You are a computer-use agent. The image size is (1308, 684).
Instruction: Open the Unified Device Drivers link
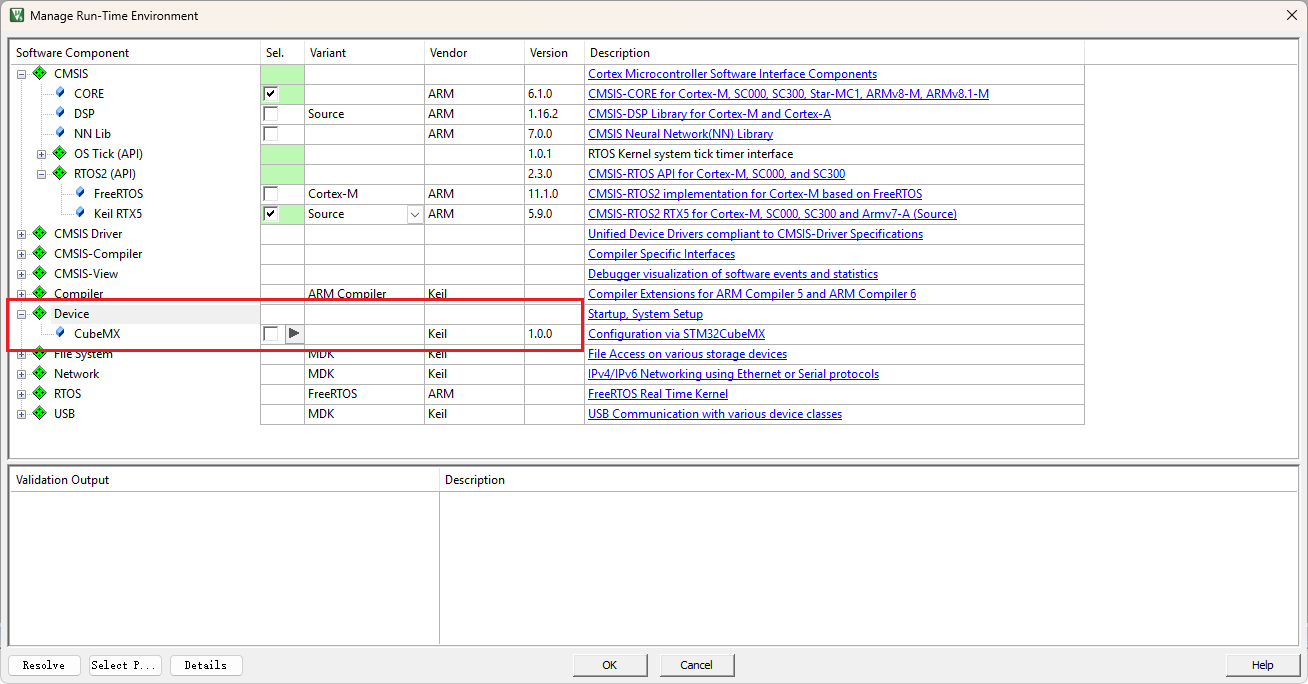point(755,234)
